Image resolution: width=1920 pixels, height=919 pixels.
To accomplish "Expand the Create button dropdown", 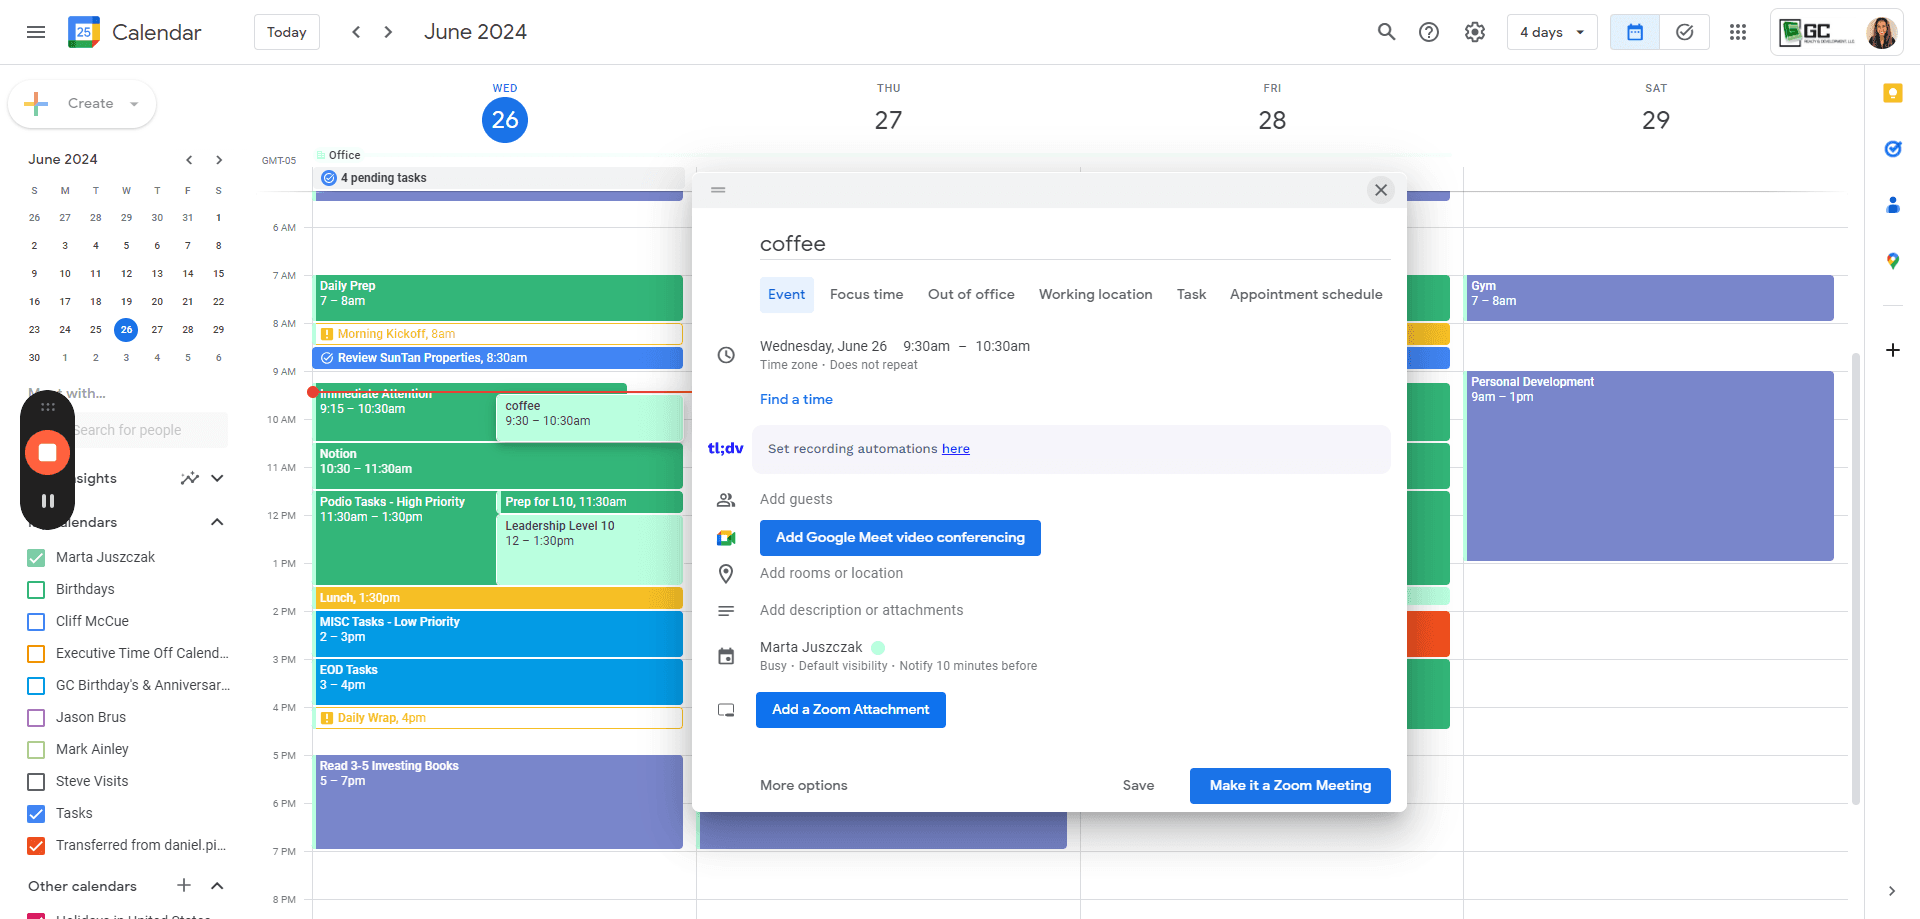I will pyautogui.click(x=134, y=104).
